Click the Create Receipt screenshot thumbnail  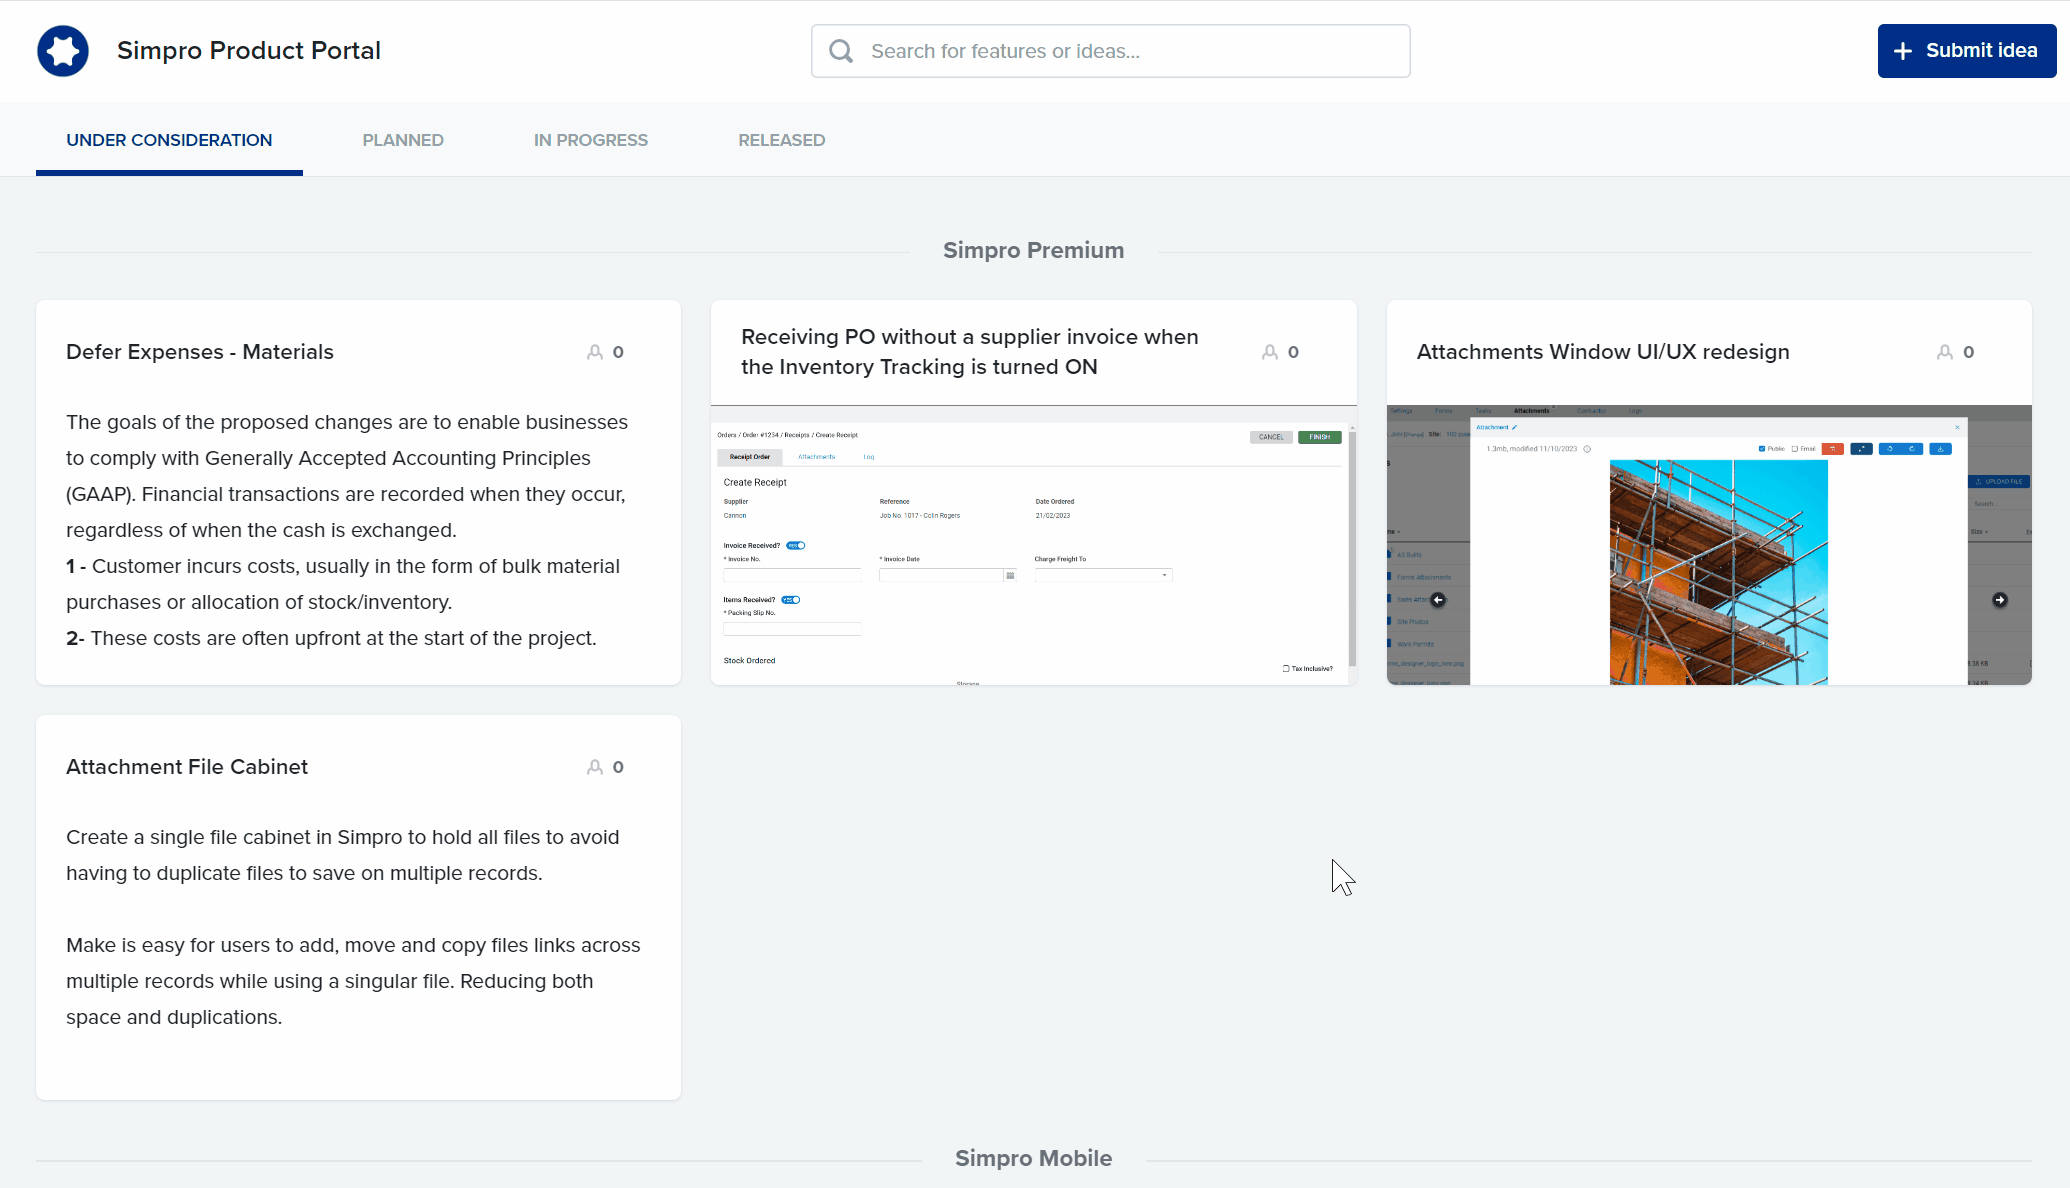[x=1033, y=545]
